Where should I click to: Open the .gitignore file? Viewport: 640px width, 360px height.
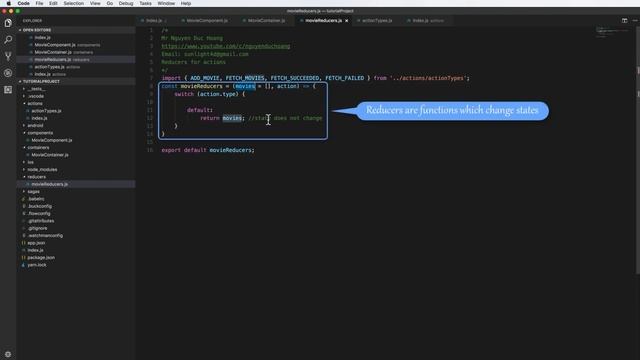pyautogui.click(x=38, y=229)
